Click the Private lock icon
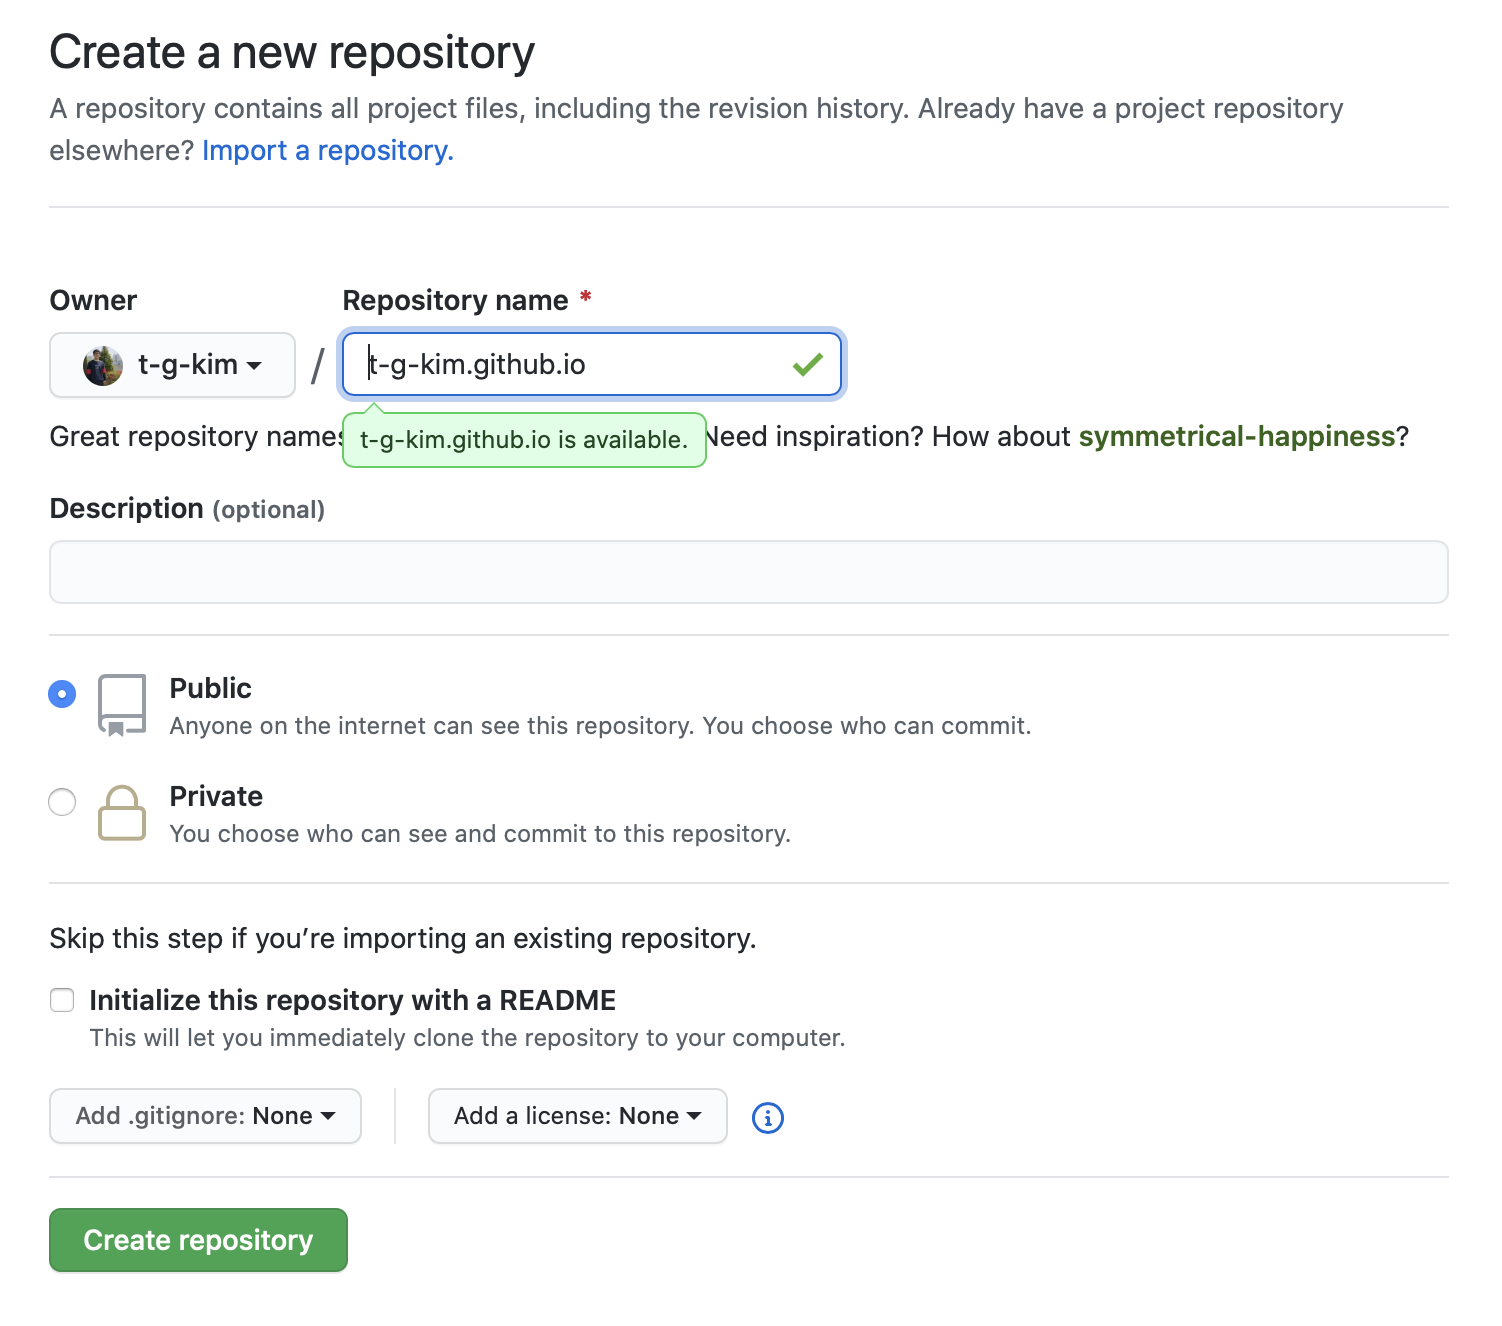Image resolution: width=1502 pixels, height=1326 pixels. (x=122, y=813)
